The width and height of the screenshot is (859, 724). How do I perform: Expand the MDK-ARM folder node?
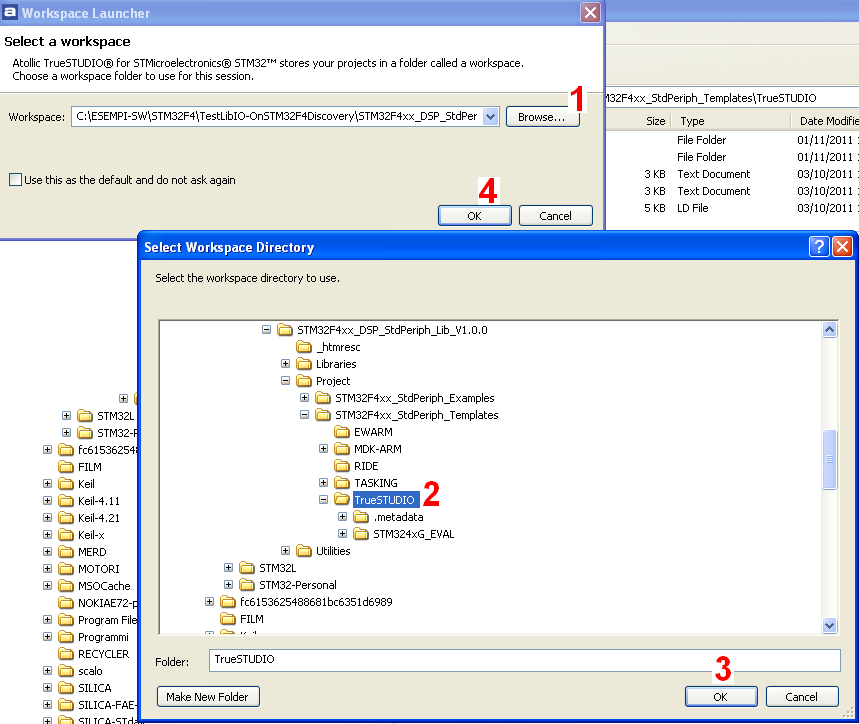pyautogui.click(x=324, y=449)
